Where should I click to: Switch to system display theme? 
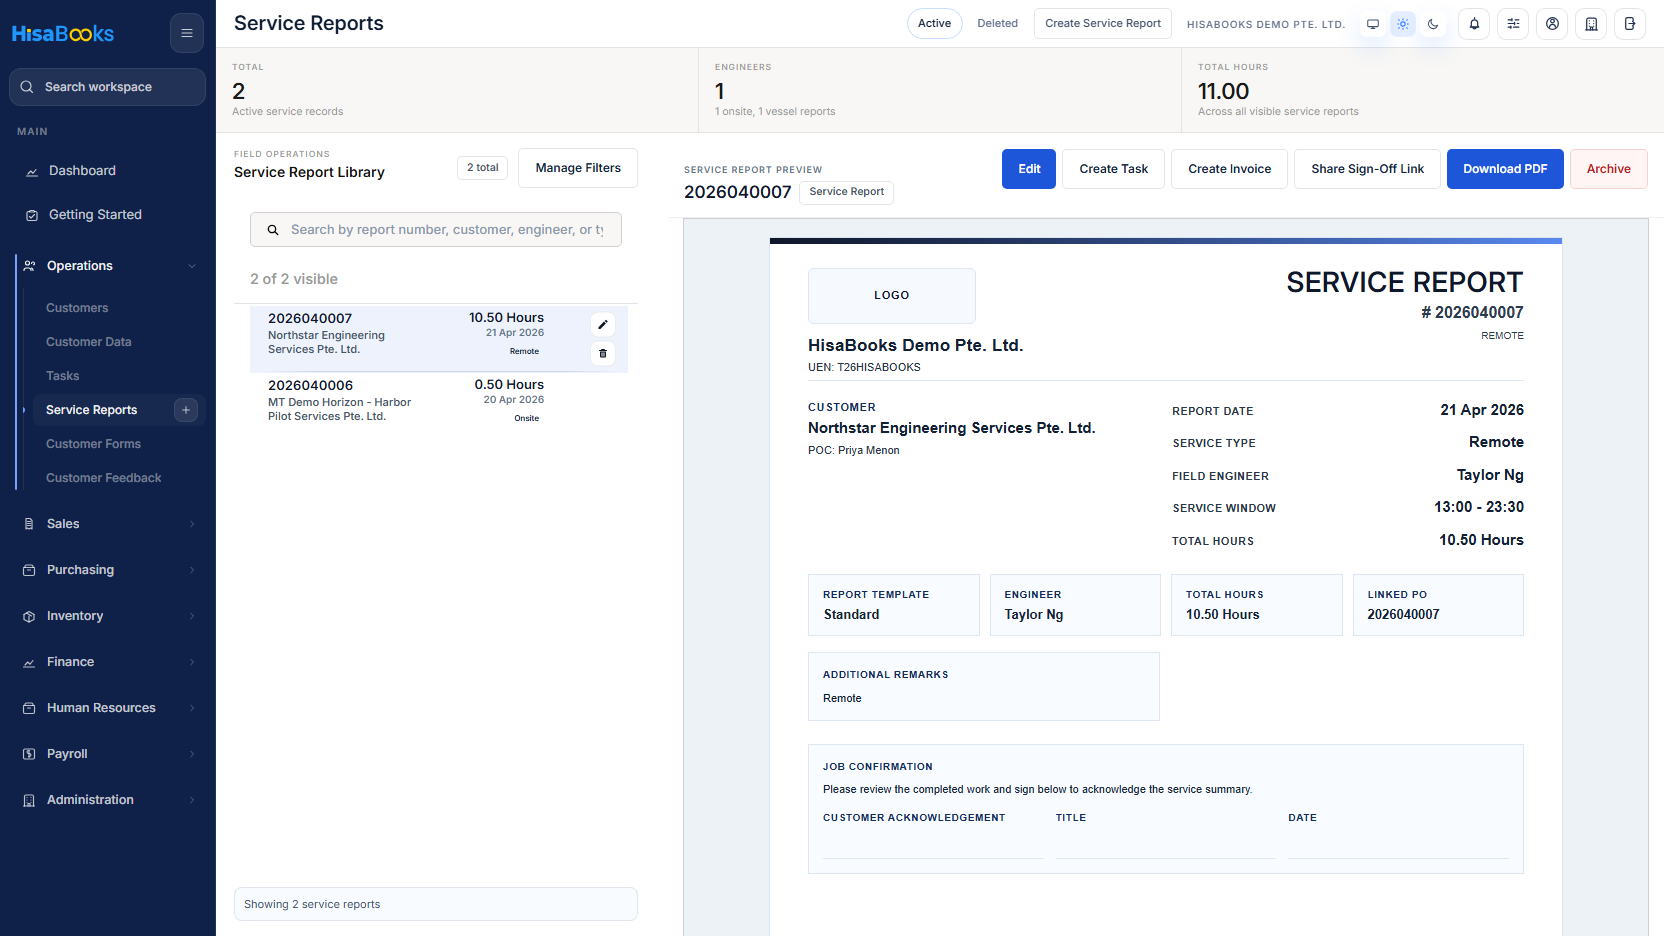click(1373, 24)
